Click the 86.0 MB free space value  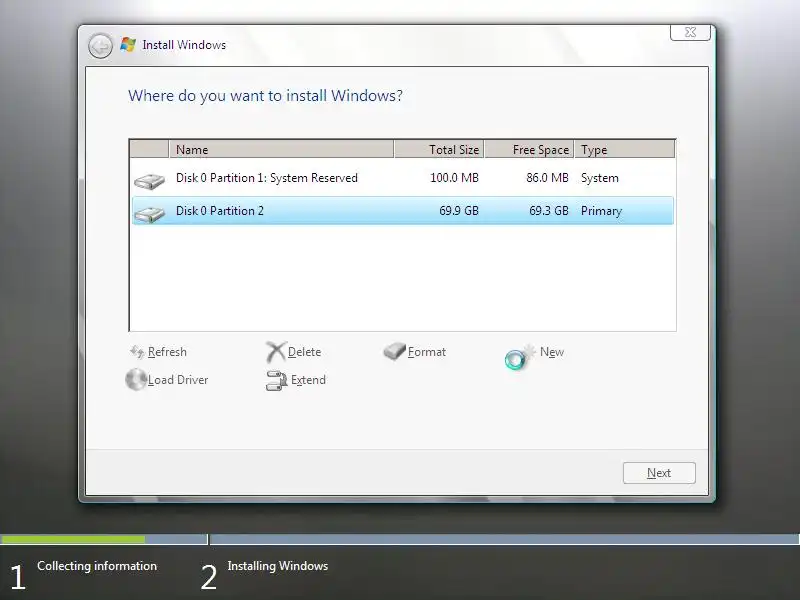click(547, 178)
